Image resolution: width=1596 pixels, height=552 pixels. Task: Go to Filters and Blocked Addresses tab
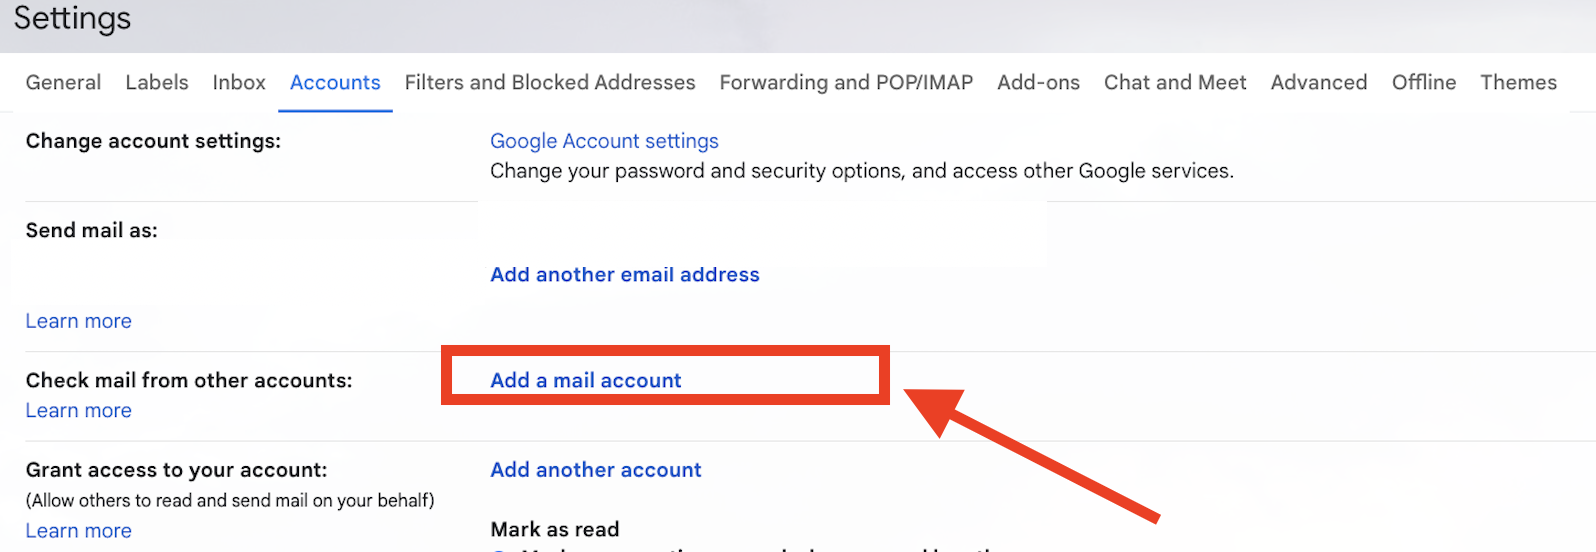pyautogui.click(x=550, y=83)
